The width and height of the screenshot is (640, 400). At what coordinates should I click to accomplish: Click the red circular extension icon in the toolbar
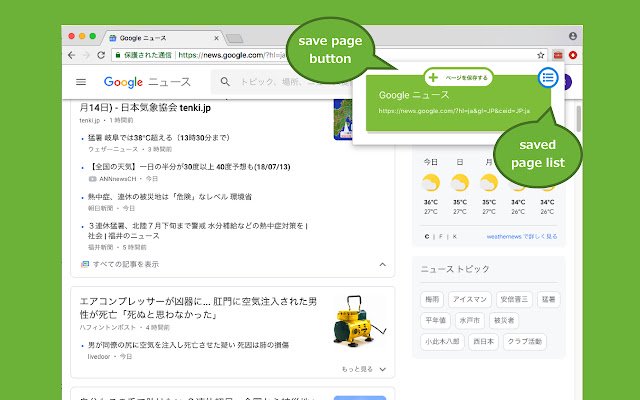(573, 55)
